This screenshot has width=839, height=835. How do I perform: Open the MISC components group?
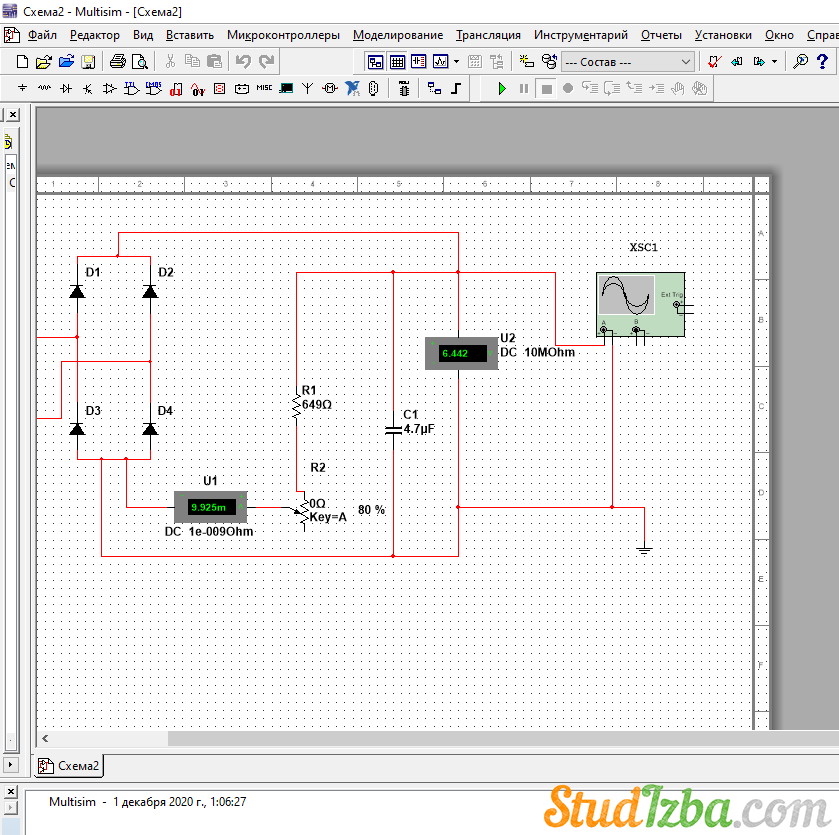coord(264,89)
